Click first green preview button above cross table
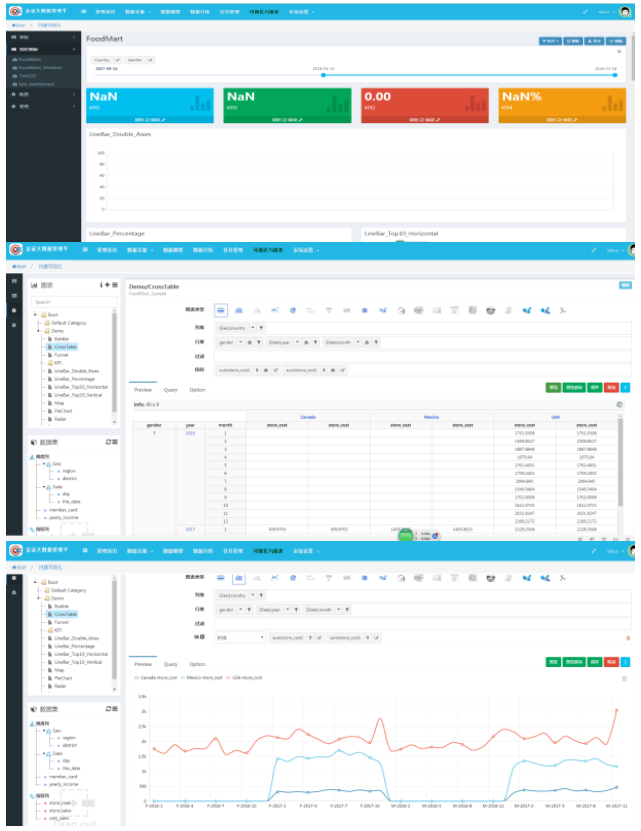The image size is (641, 831). tap(553, 388)
